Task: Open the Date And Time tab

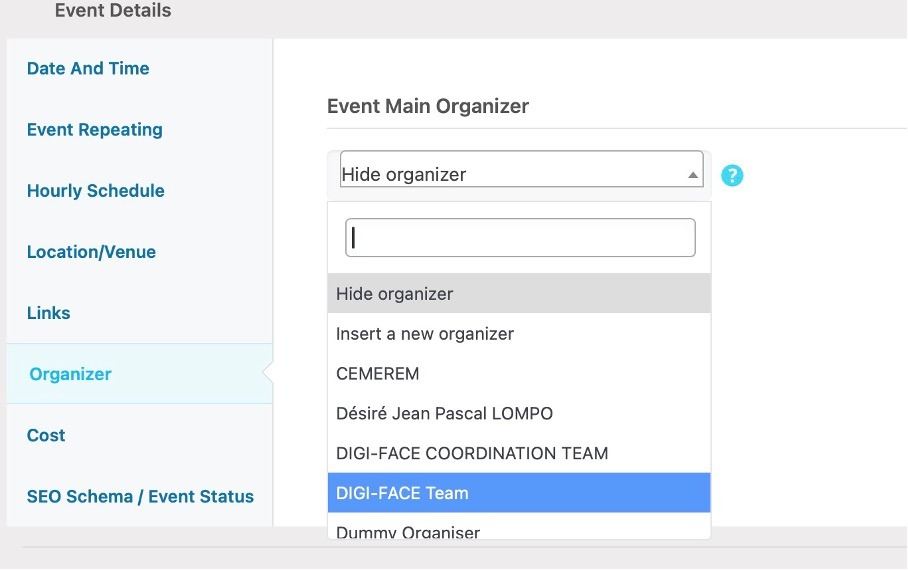Action: click(88, 68)
